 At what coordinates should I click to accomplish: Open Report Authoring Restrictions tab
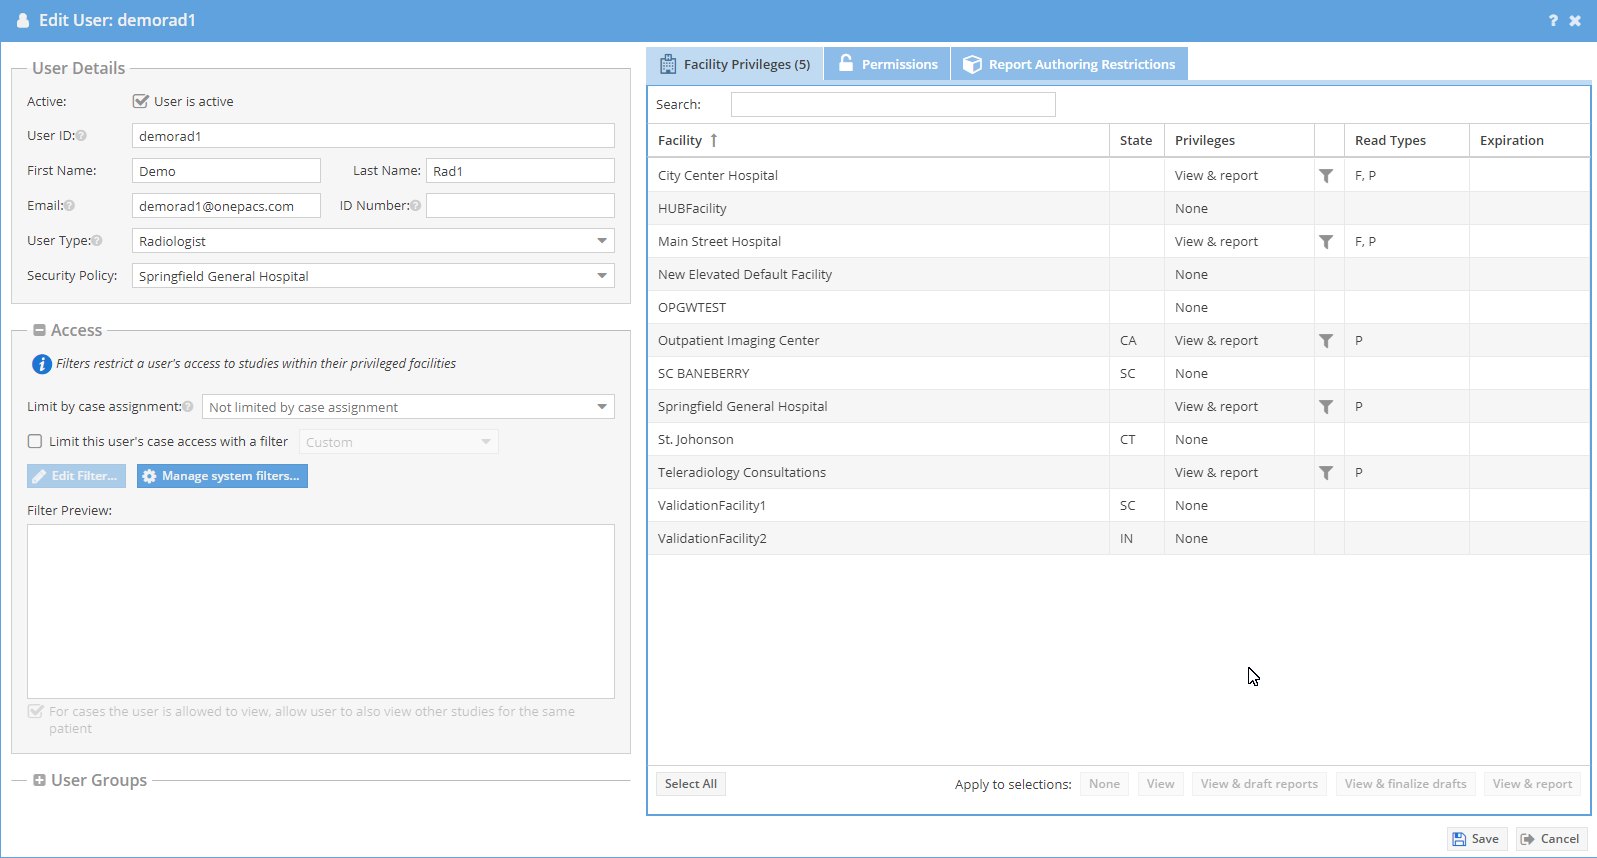pyautogui.click(x=1069, y=64)
